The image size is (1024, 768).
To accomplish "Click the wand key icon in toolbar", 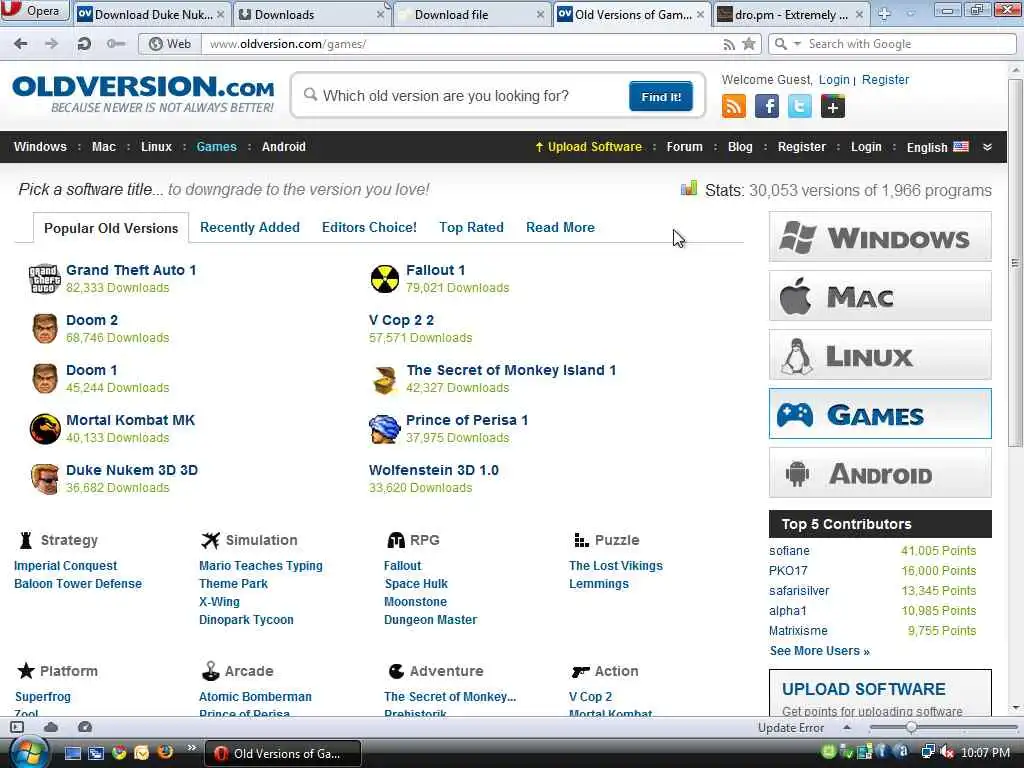I will click(116, 44).
